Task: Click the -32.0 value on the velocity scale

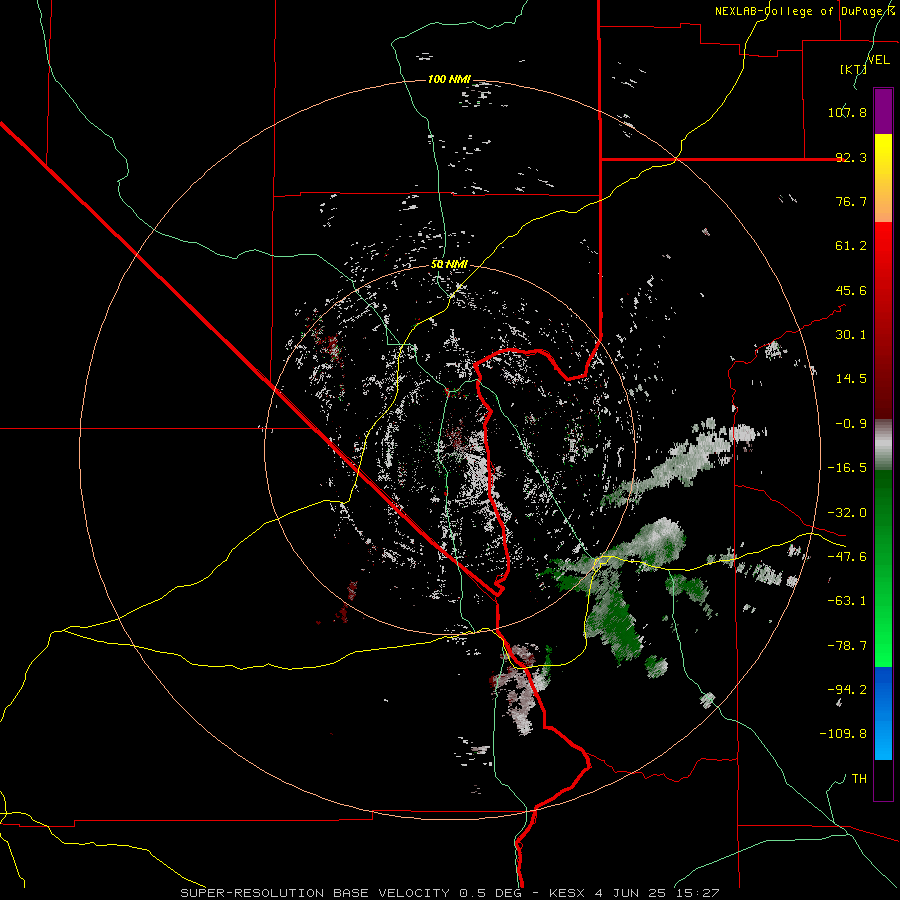Action: 847,513
